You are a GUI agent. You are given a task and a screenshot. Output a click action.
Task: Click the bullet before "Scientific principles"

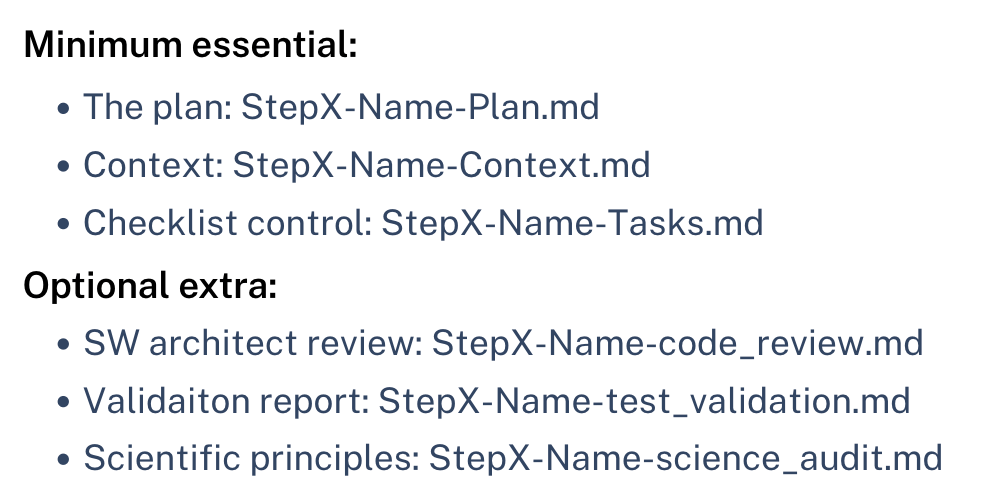63,460
